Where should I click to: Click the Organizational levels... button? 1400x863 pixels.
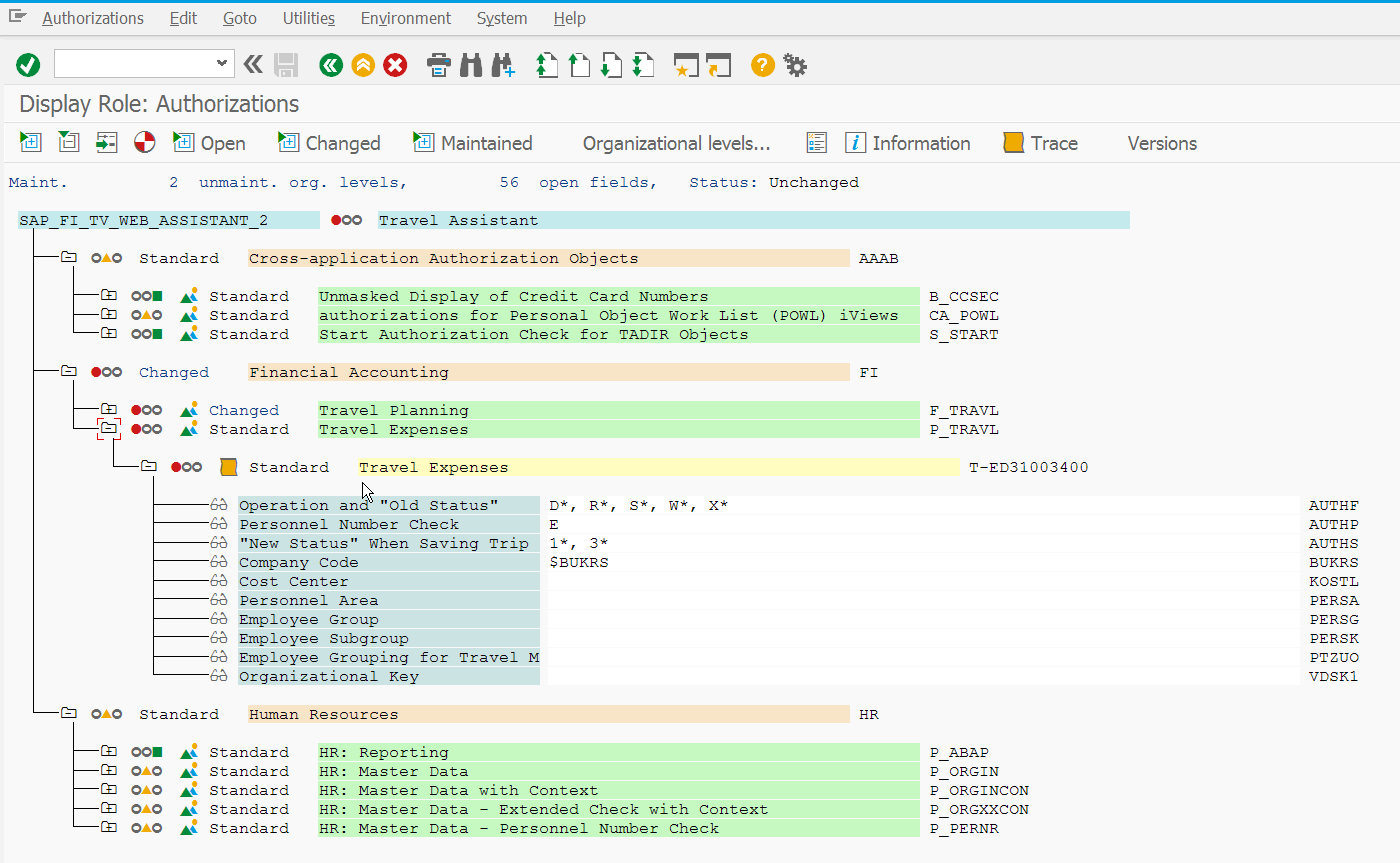tap(677, 143)
